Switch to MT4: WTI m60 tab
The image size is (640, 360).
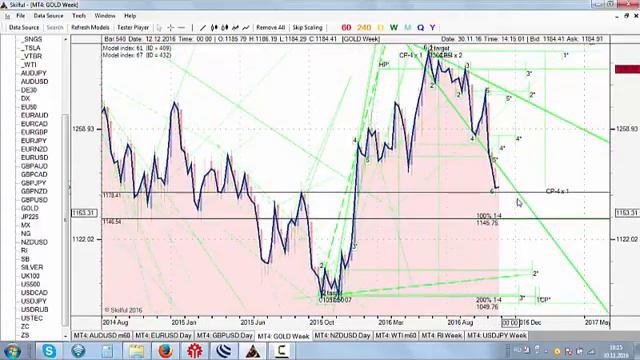click(x=396, y=336)
